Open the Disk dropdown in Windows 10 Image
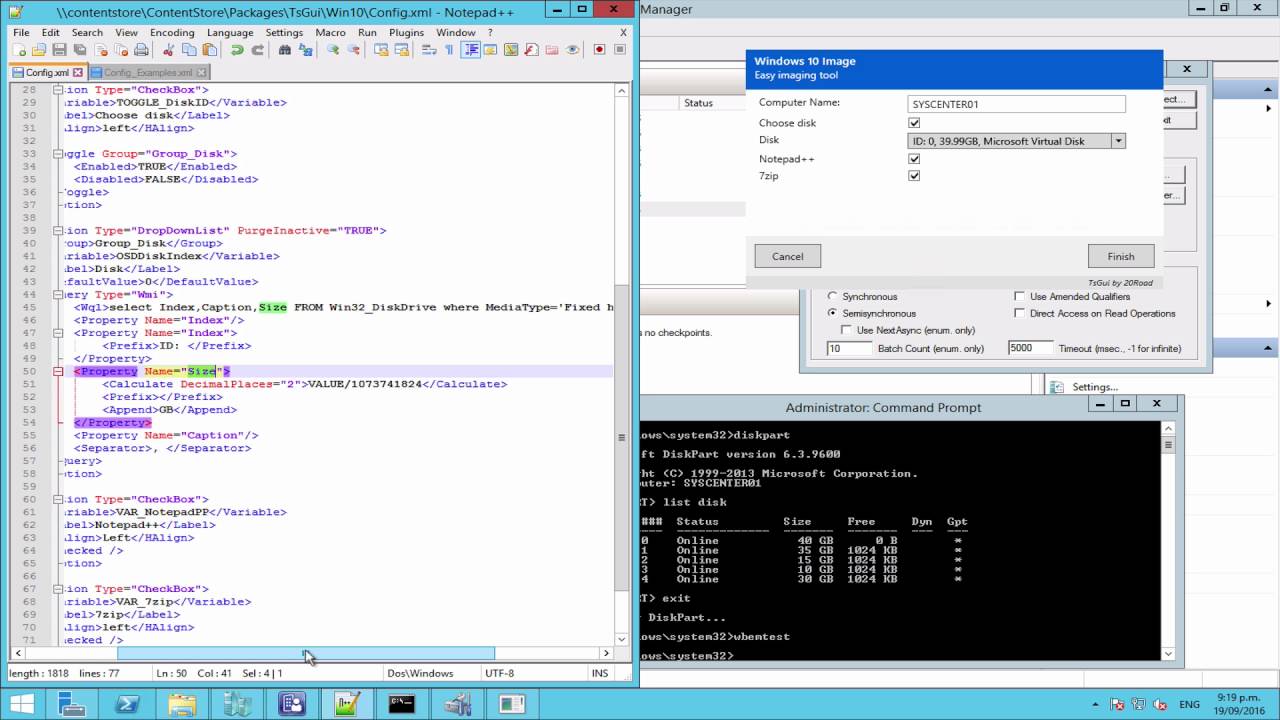The image size is (1280, 720). pyautogui.click(x=1118, y=141)
